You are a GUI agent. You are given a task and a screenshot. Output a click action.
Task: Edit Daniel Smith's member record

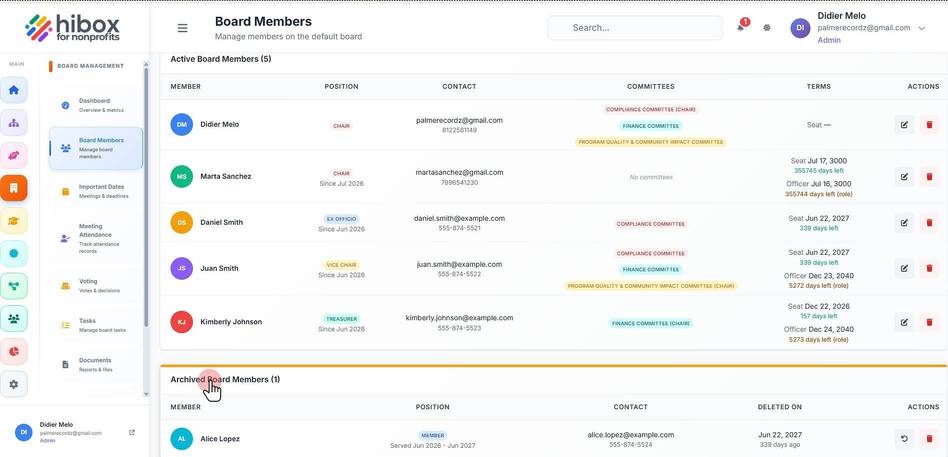pyautogui.click(x=904, y=222)
